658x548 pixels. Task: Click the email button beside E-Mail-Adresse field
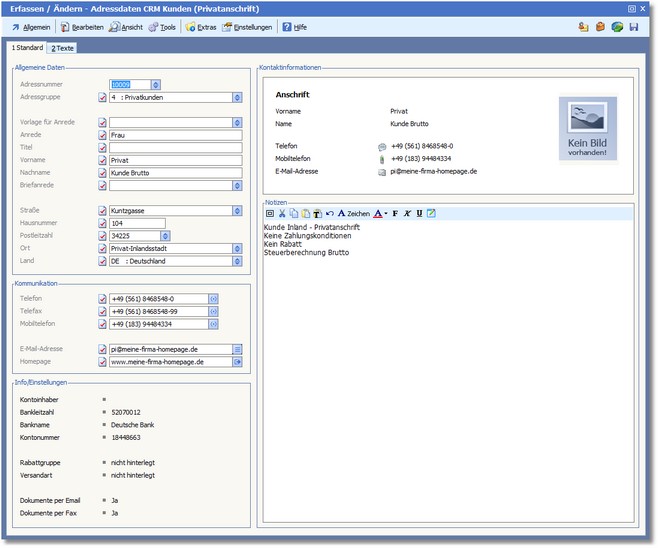point(238,349)
